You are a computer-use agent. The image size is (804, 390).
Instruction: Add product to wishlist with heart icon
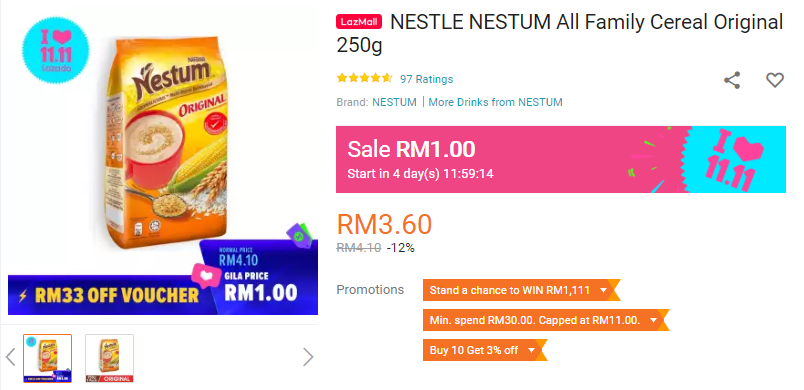click(775, 80)
